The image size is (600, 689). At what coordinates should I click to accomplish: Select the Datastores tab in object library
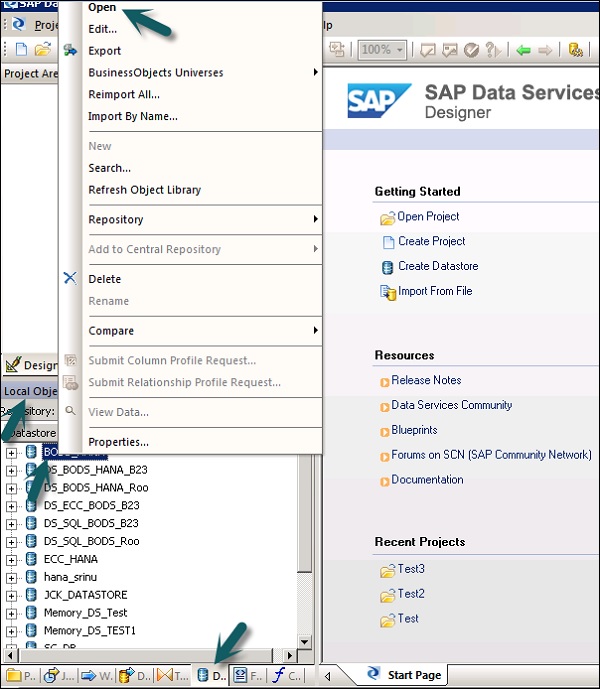(x=211, y=676)
